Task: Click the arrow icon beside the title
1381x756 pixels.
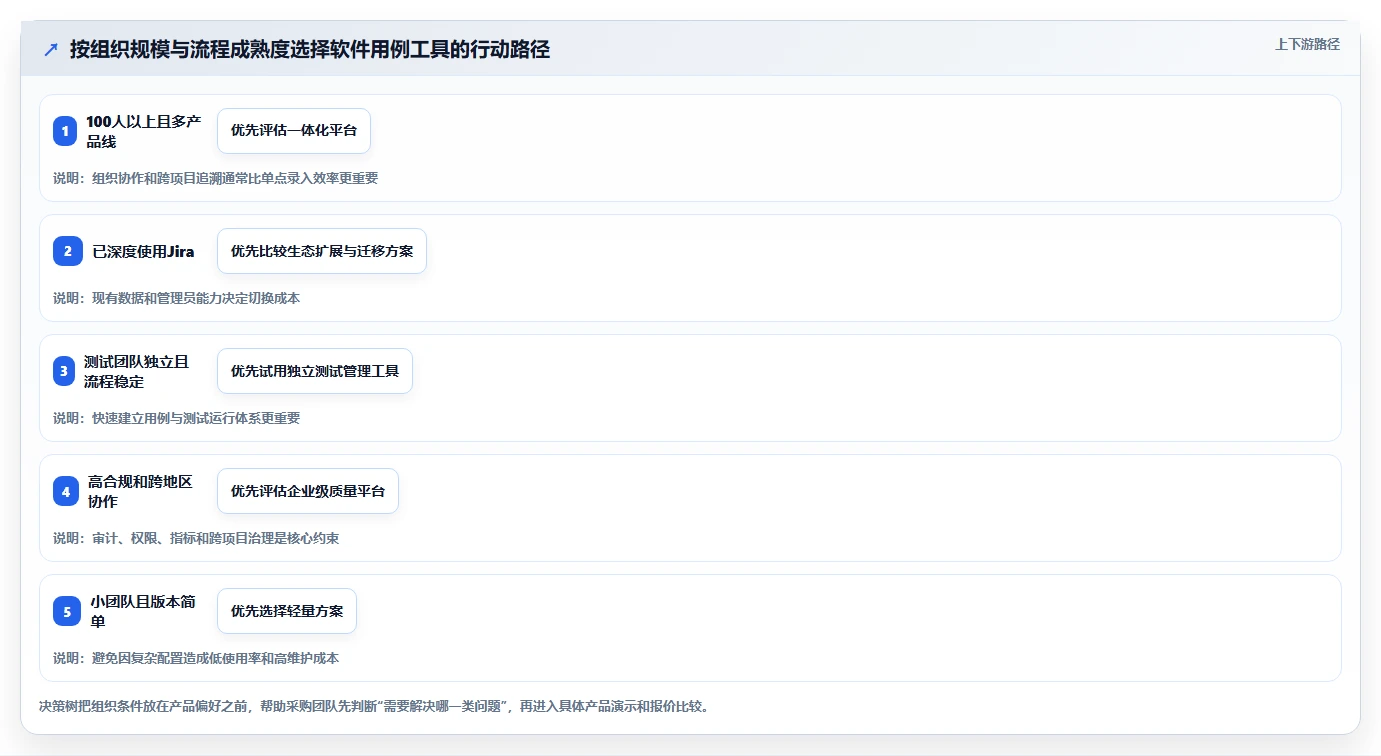Action: tap(51, 49)
